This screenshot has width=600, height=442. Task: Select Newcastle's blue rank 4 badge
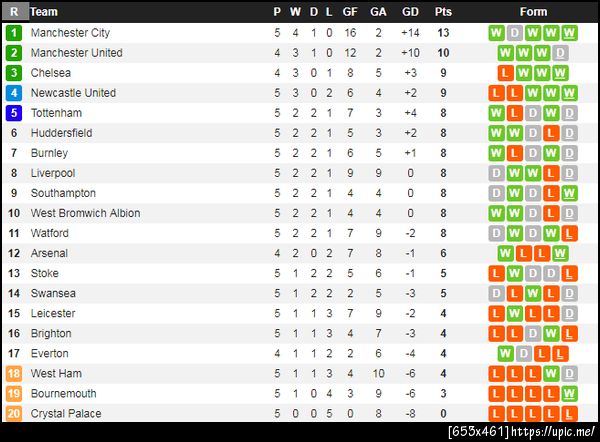[14, 93]
